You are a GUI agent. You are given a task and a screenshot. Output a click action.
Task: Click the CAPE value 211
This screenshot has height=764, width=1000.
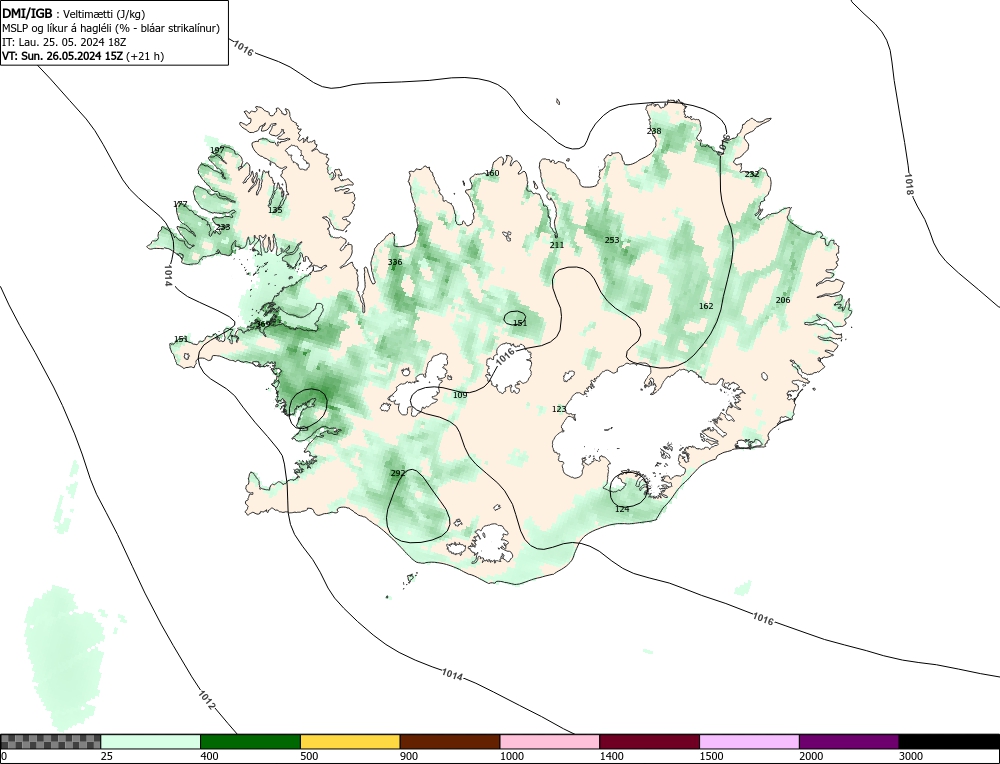(x=557, y=244)
